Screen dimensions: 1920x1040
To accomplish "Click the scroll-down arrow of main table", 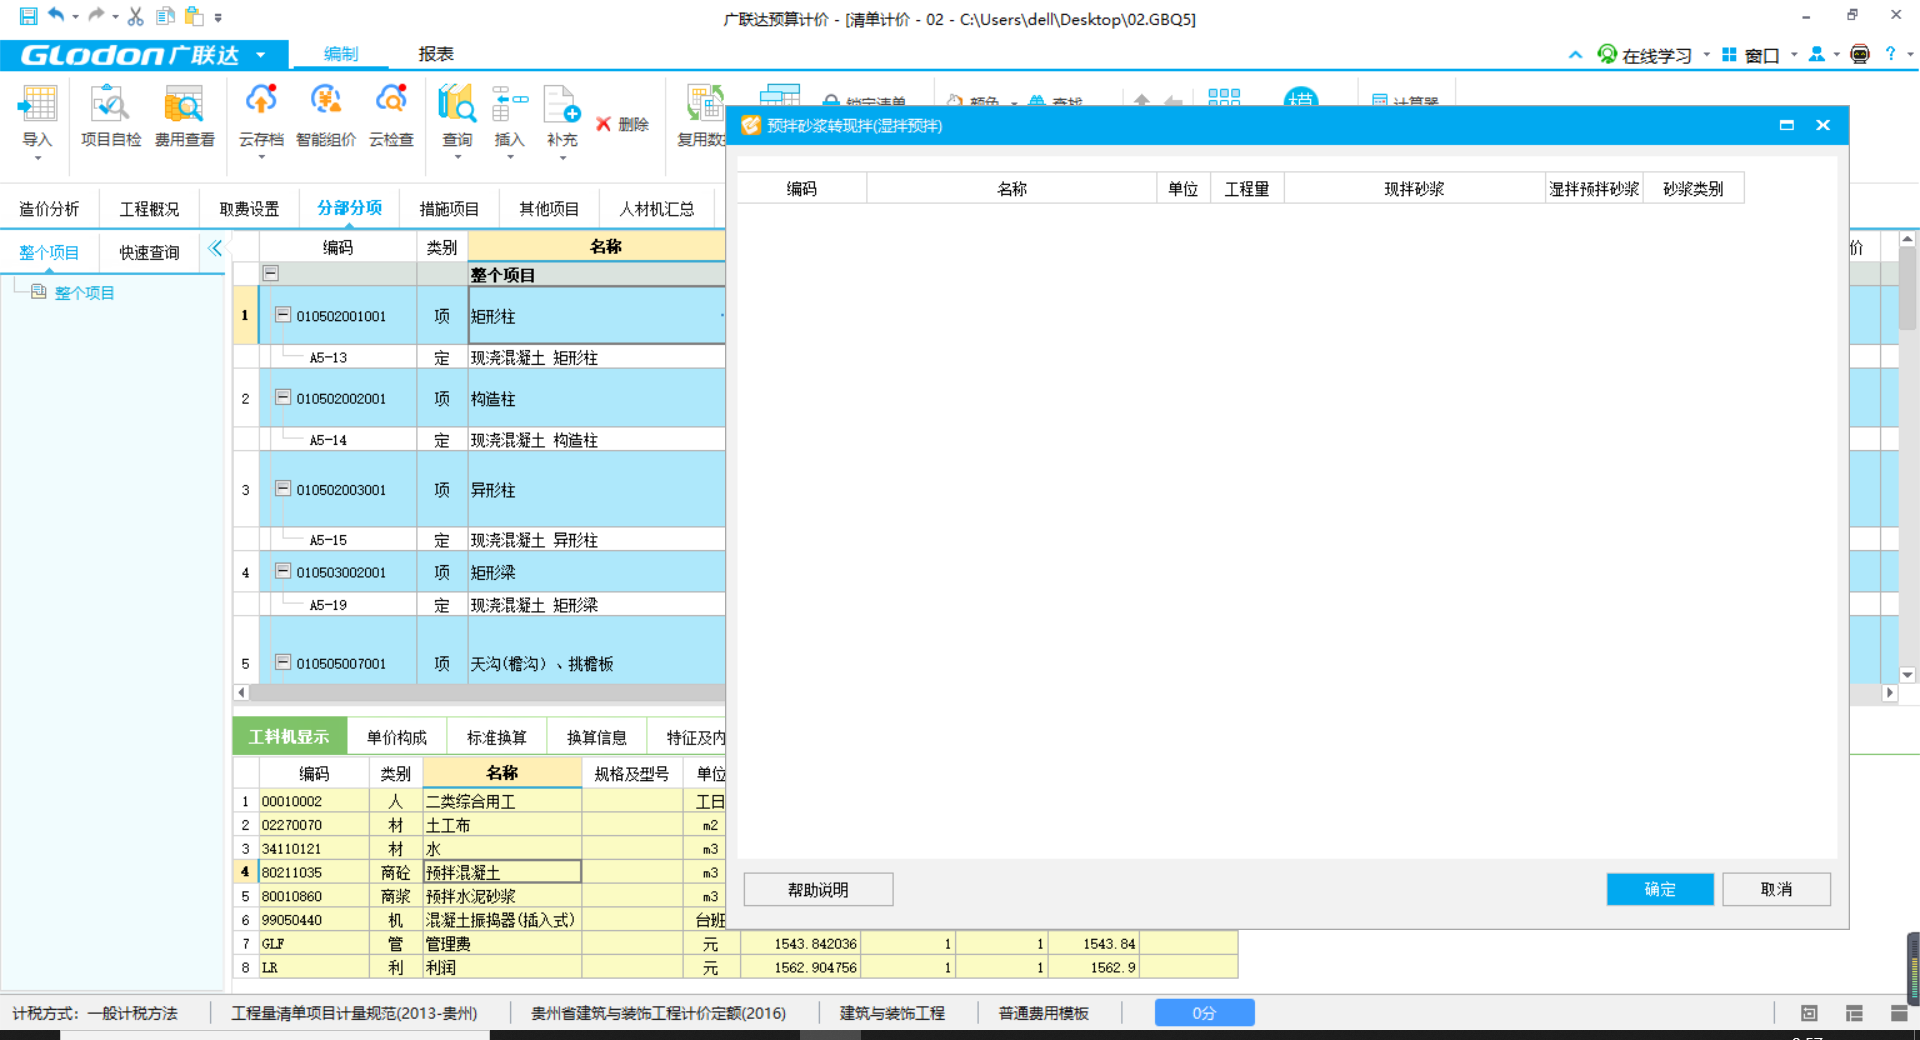I will click(x=1907, y=675).
